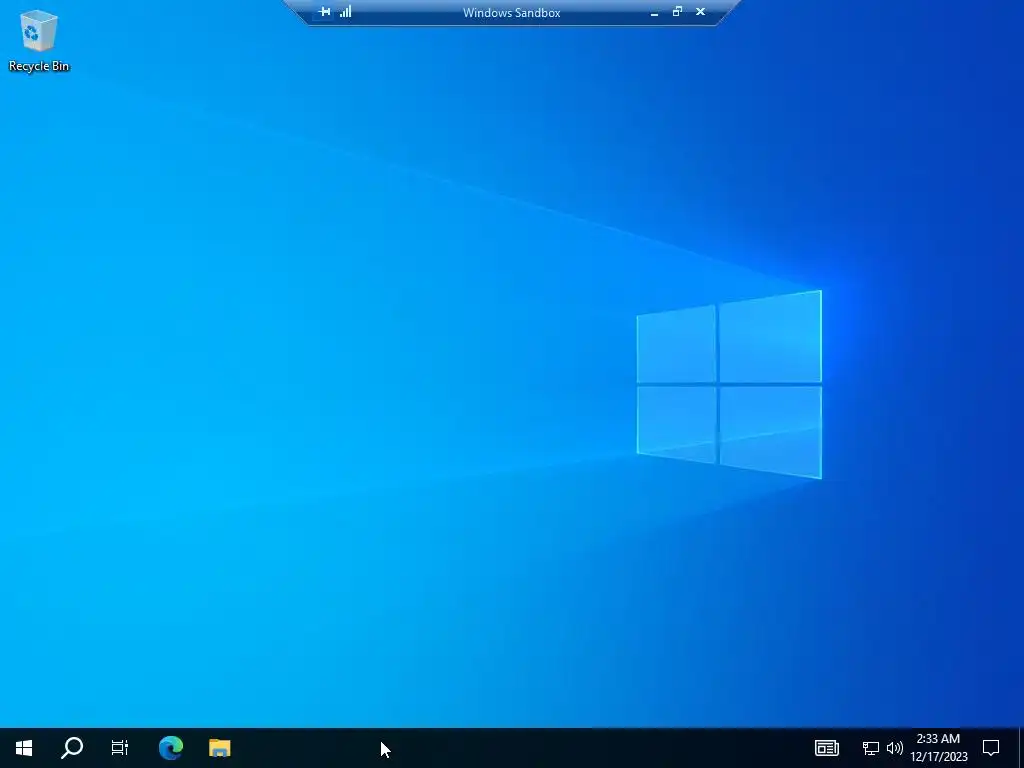Image resolution: width=1024 pixels, height=768 pixels.
Task: Open the volume speaker tray icon
Action: click(895, 748)
